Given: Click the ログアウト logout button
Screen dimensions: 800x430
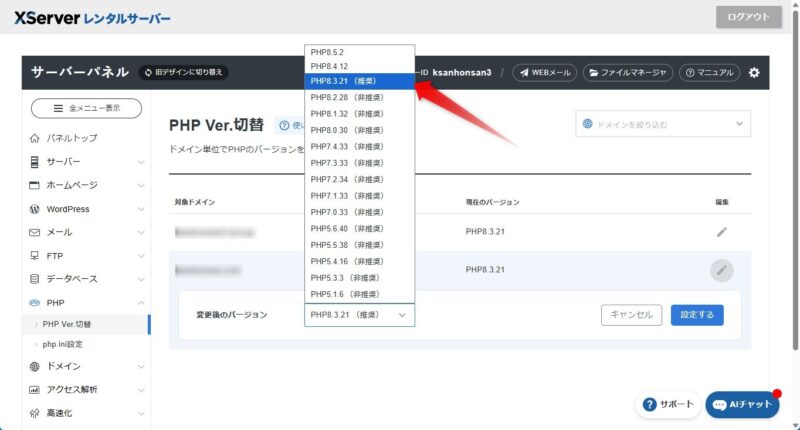Looking at the screenshot, I should (748, 17).
